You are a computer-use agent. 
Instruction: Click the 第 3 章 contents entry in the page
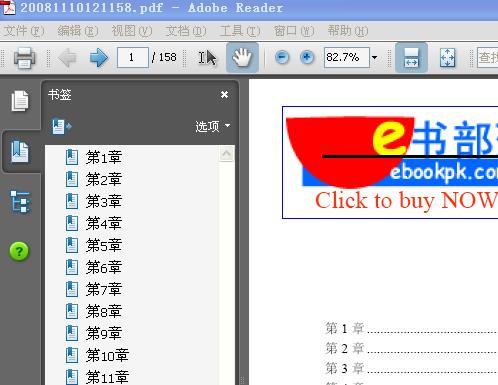click(x=411, y=368)
